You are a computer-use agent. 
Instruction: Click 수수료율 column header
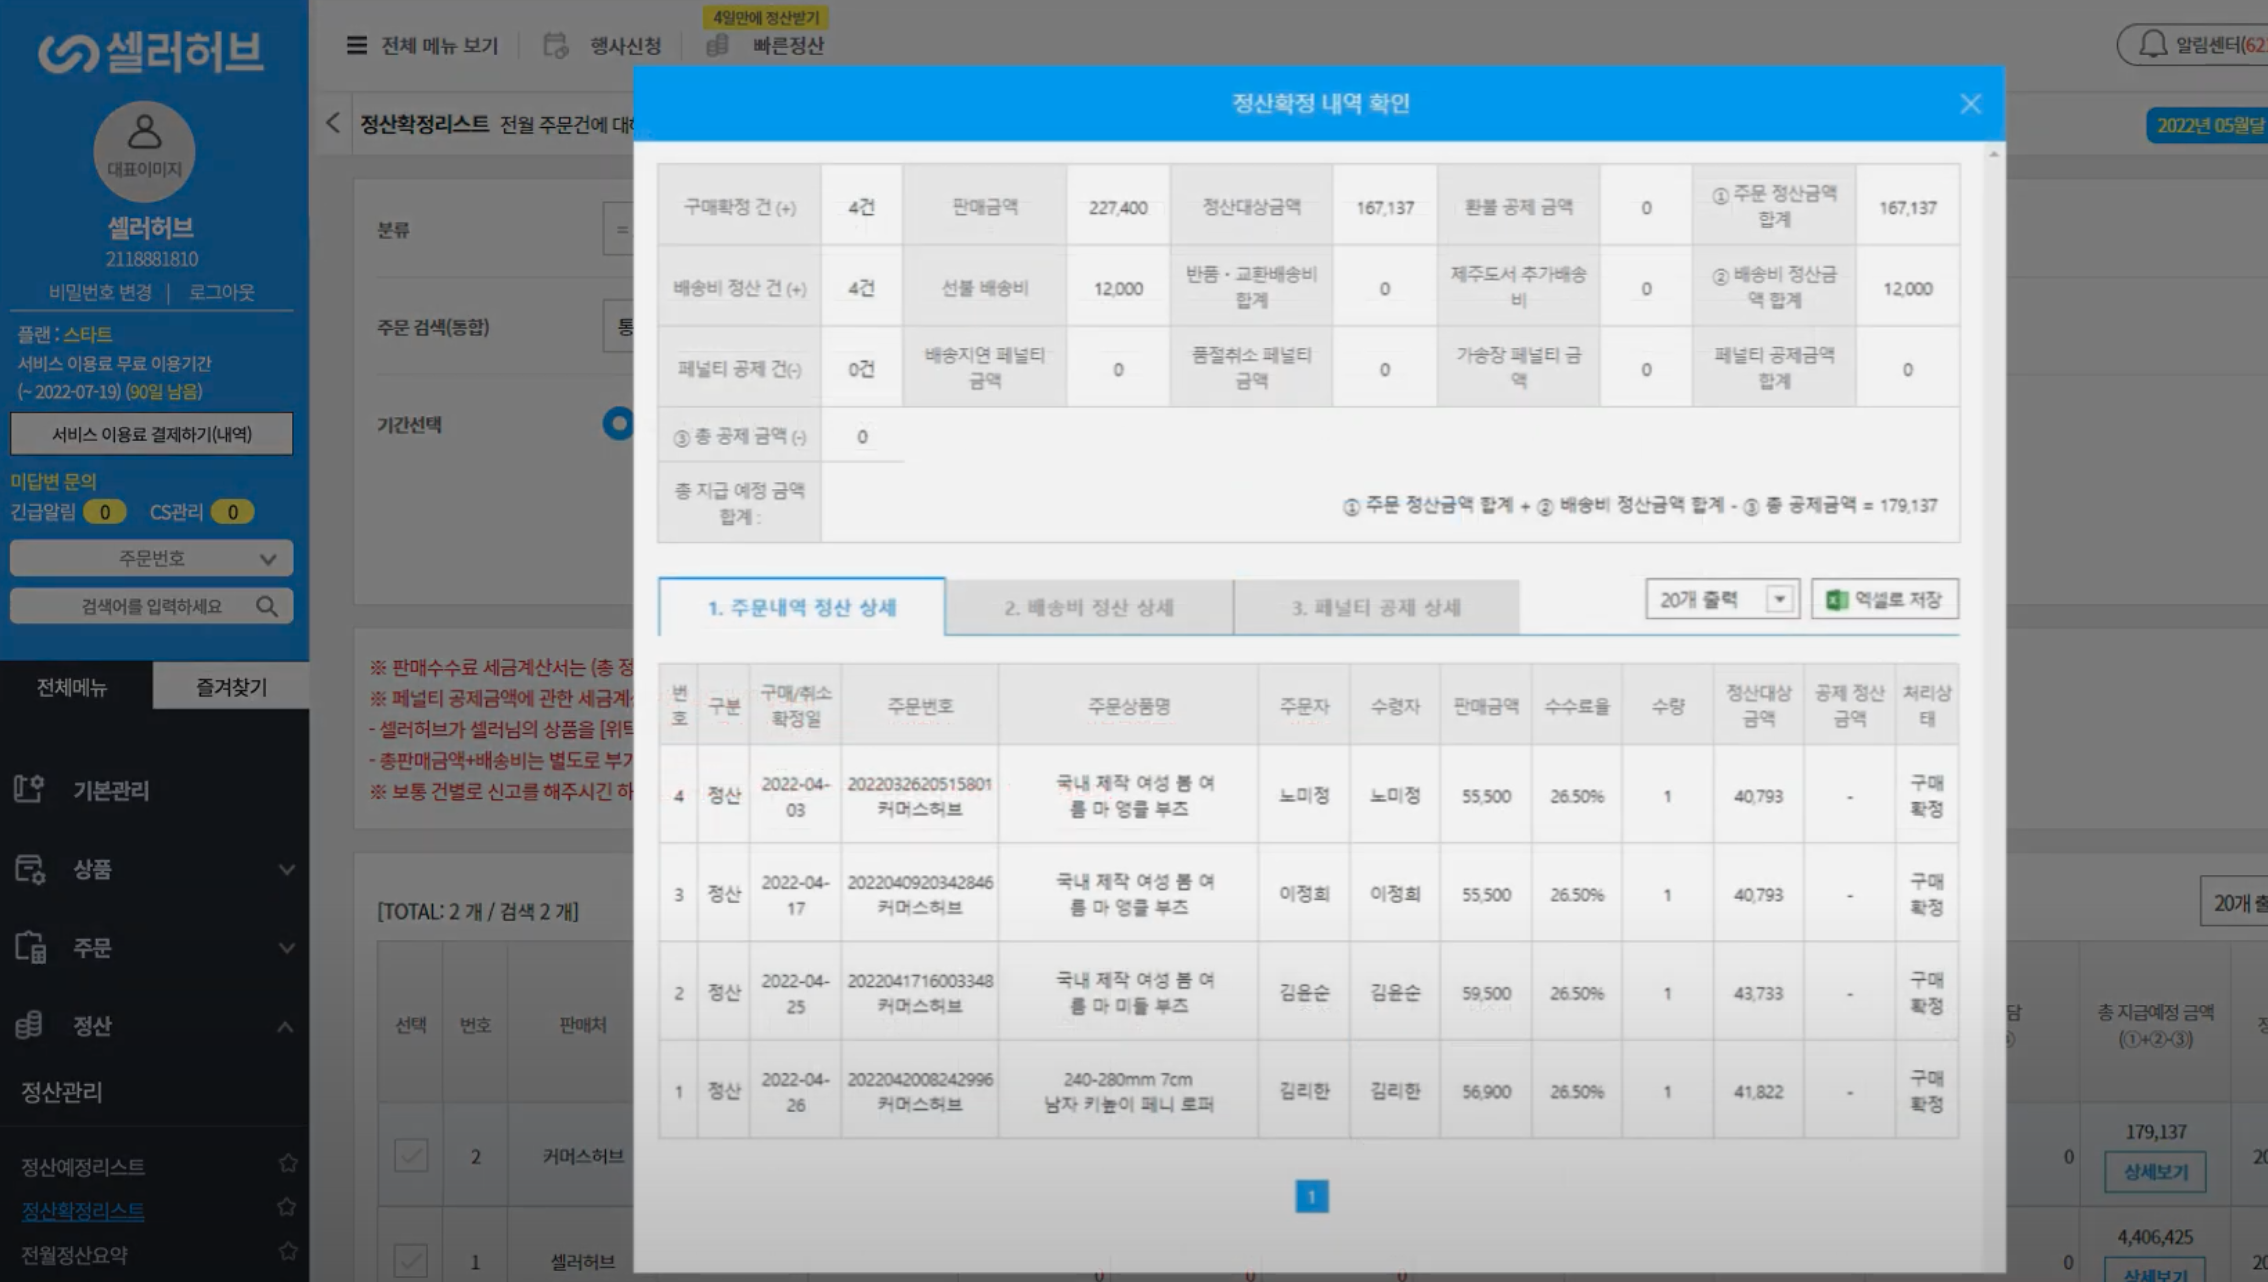pyautogui.click(x=1577, y=706)
